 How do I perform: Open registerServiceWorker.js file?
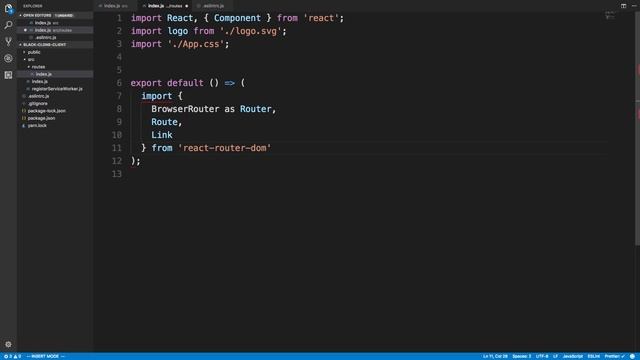coord(55,89)
